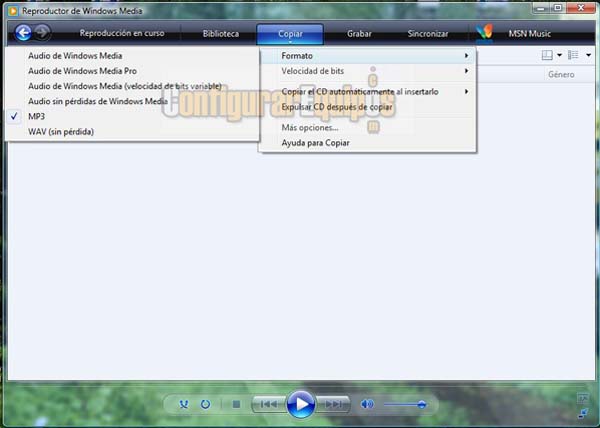Open the Biblioteca tab
600x428 pixels.
click(221, 34)
